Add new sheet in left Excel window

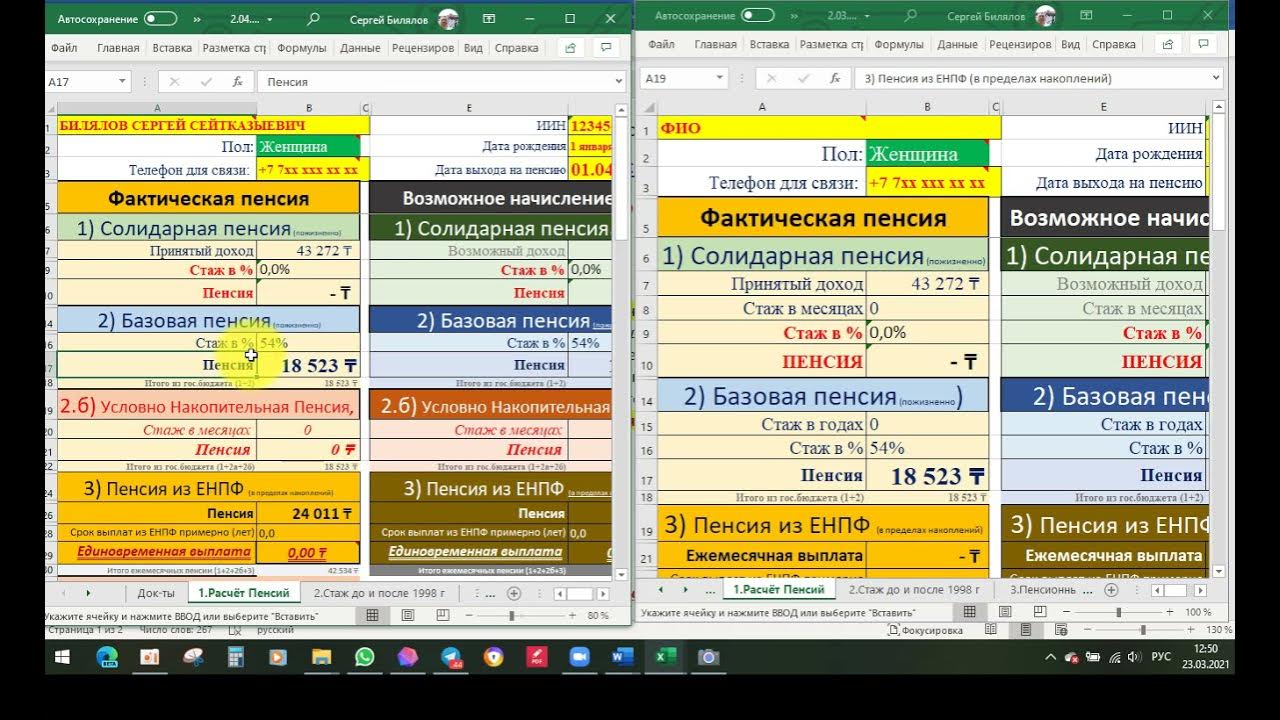[513, 593]
